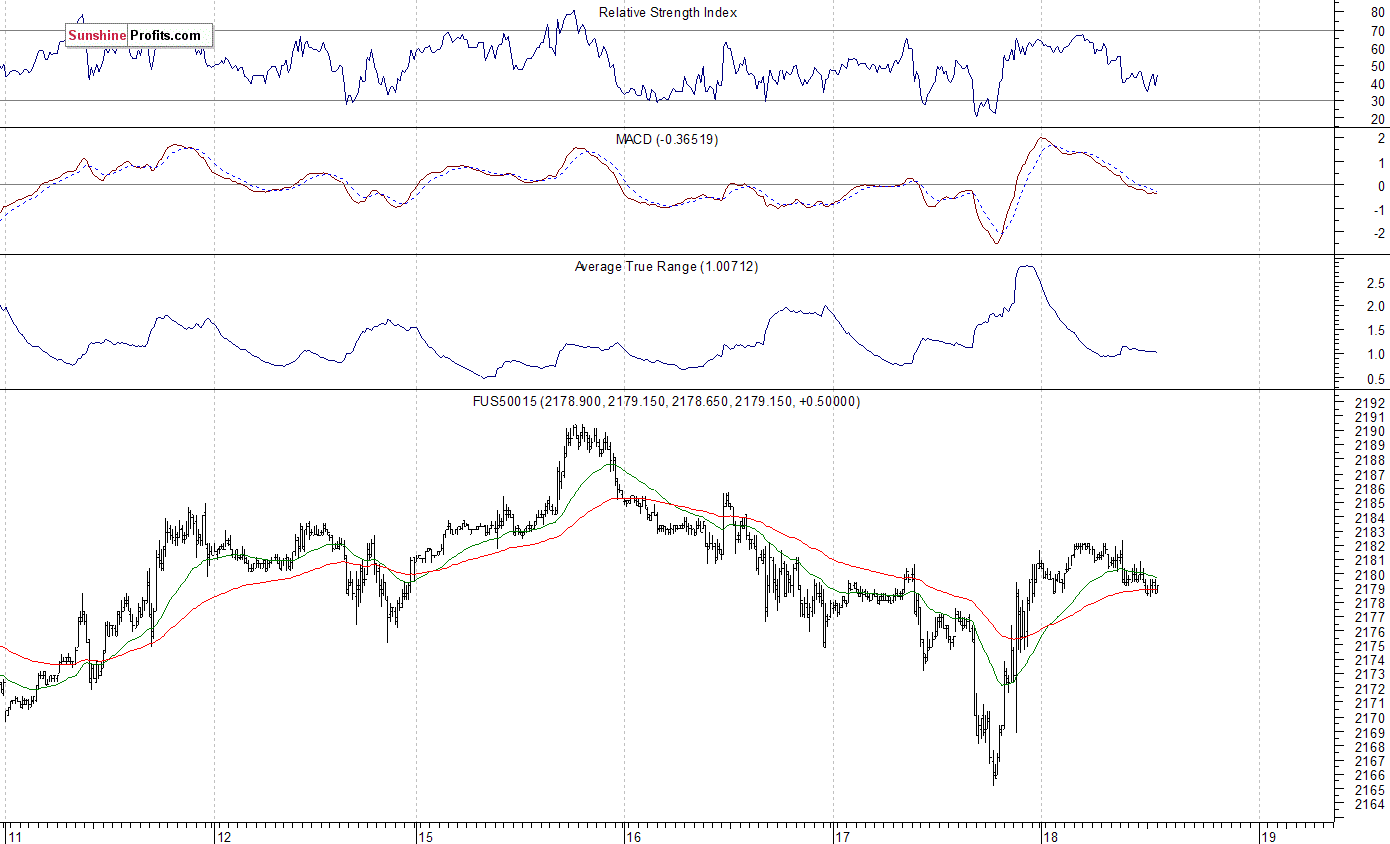
Task: Click the 2179 price axis label
Action: click(1369, 590)
